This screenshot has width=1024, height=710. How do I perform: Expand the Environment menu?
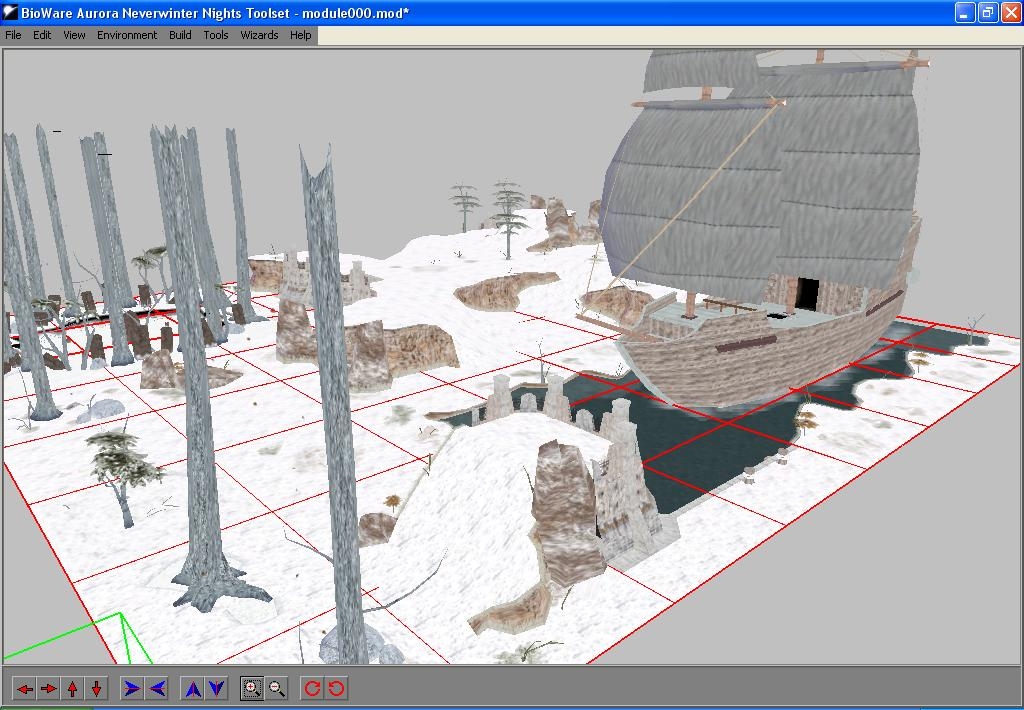coord(127,35)
